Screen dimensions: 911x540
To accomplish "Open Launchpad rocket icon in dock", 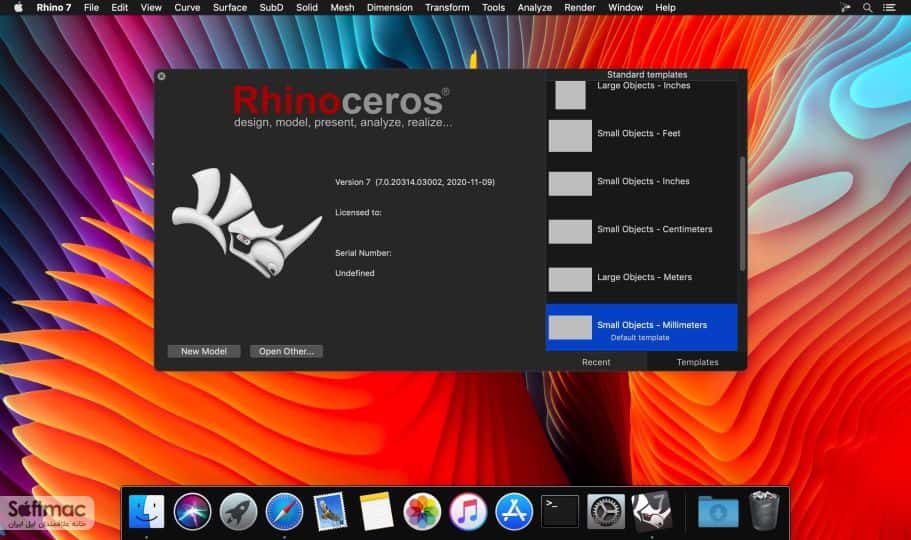I will 238,512.
